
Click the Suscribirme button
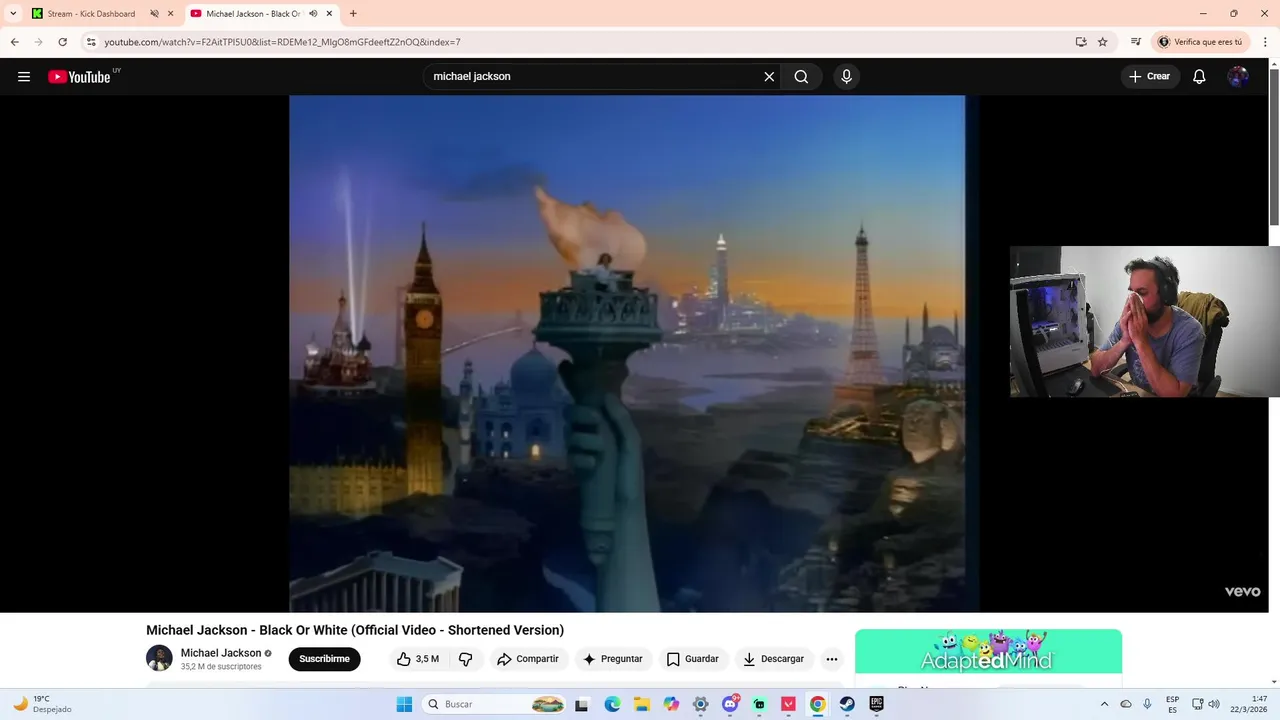pos(325,659)
